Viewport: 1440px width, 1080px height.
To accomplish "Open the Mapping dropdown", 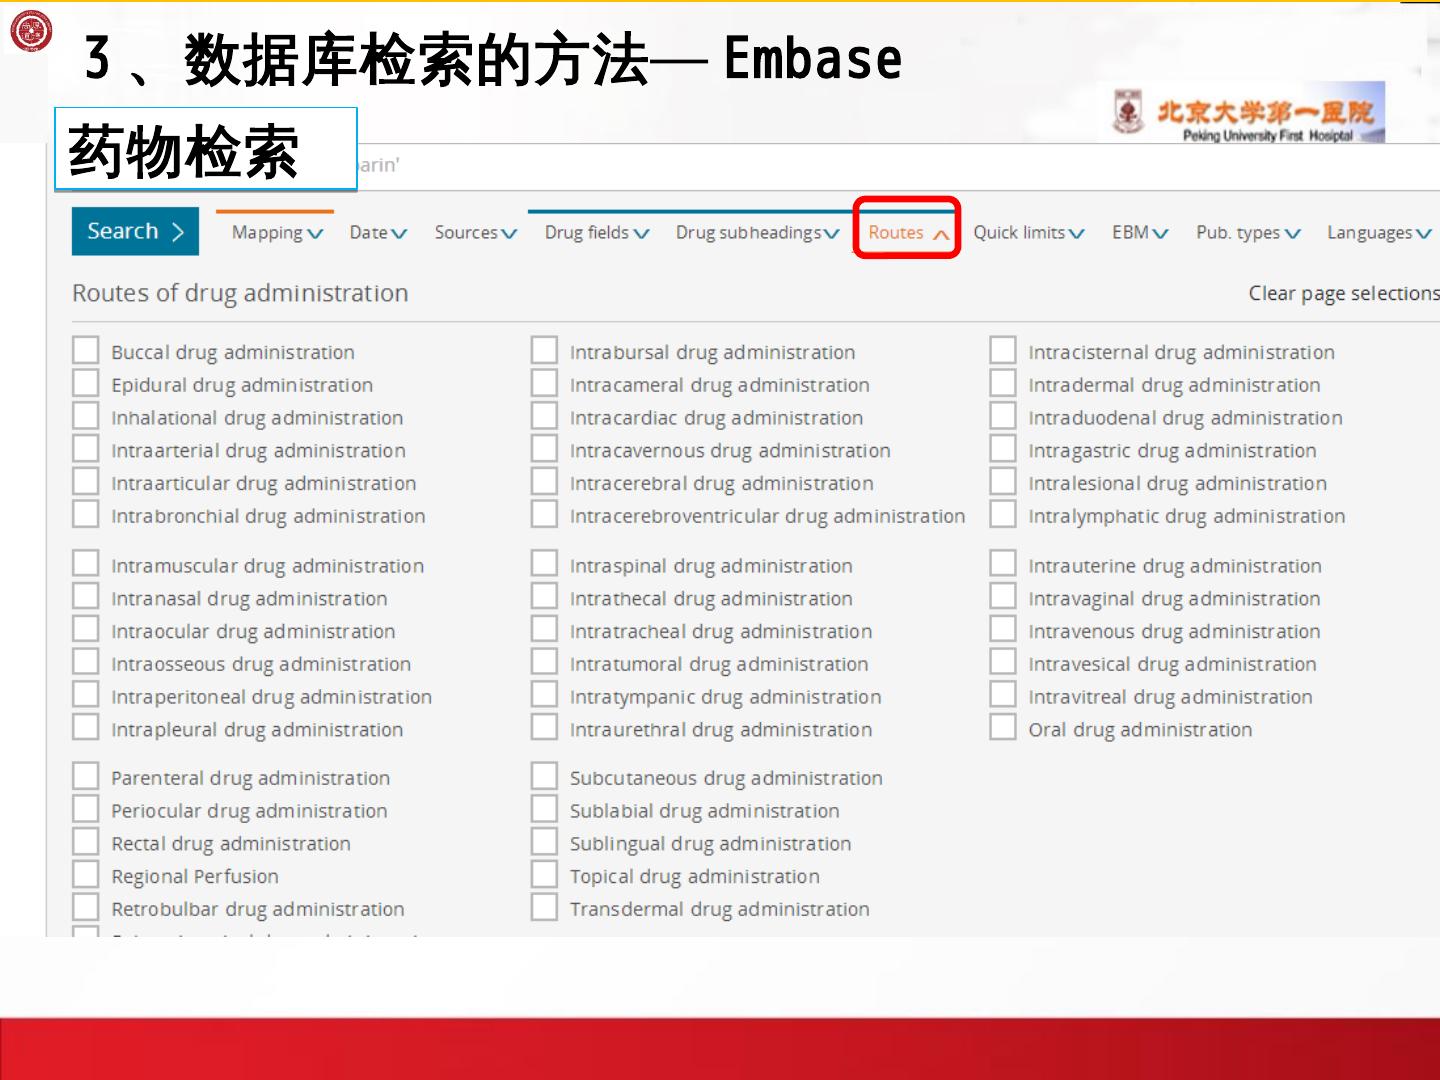I will [277, 232].
